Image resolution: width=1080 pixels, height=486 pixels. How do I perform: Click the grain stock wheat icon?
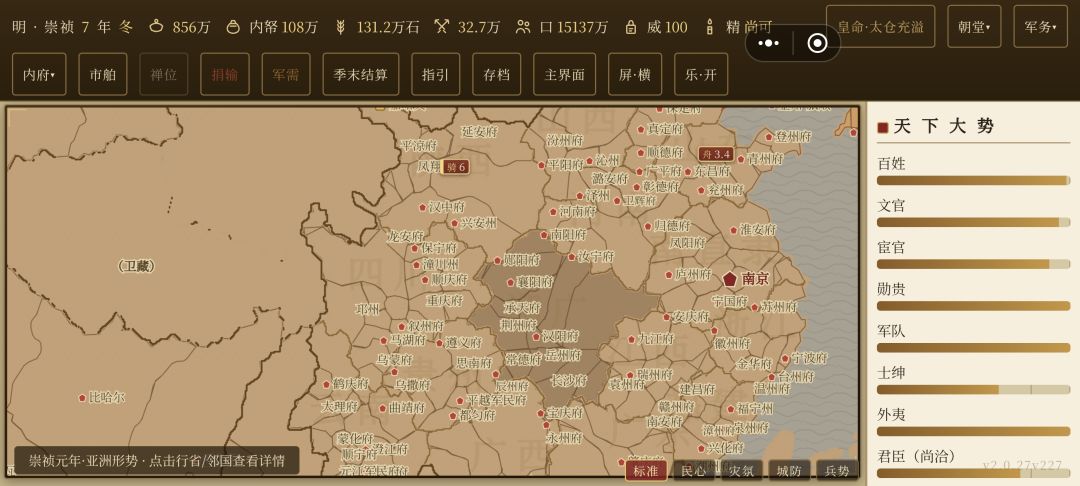point(340,27)
